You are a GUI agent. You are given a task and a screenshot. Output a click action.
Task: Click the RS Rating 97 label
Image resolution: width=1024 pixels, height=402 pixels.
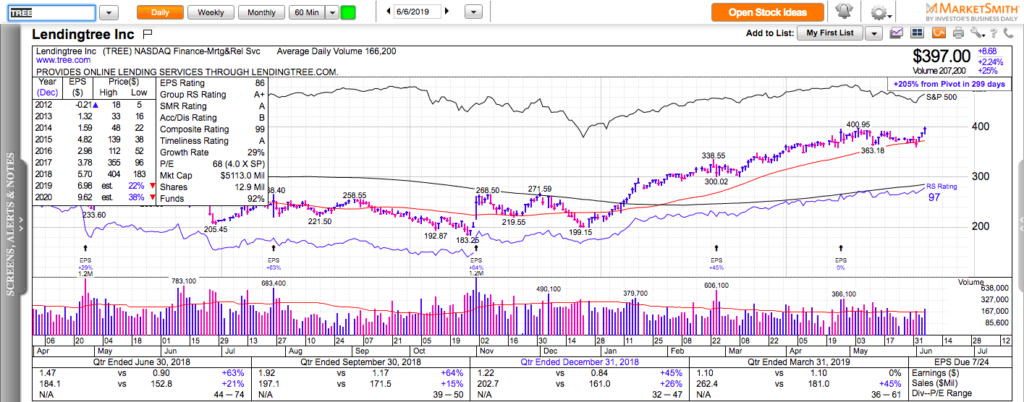pyautogui.click(x=940, y=191)
